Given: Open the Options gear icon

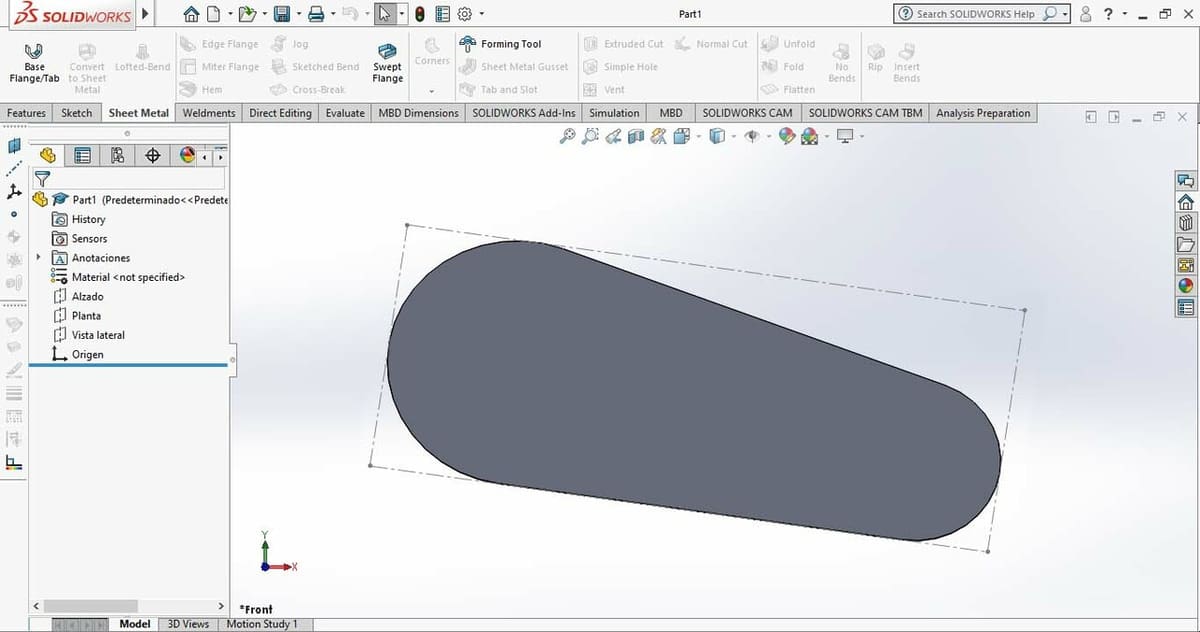Looking at the screenshot, I should click(x=464, y=14).
